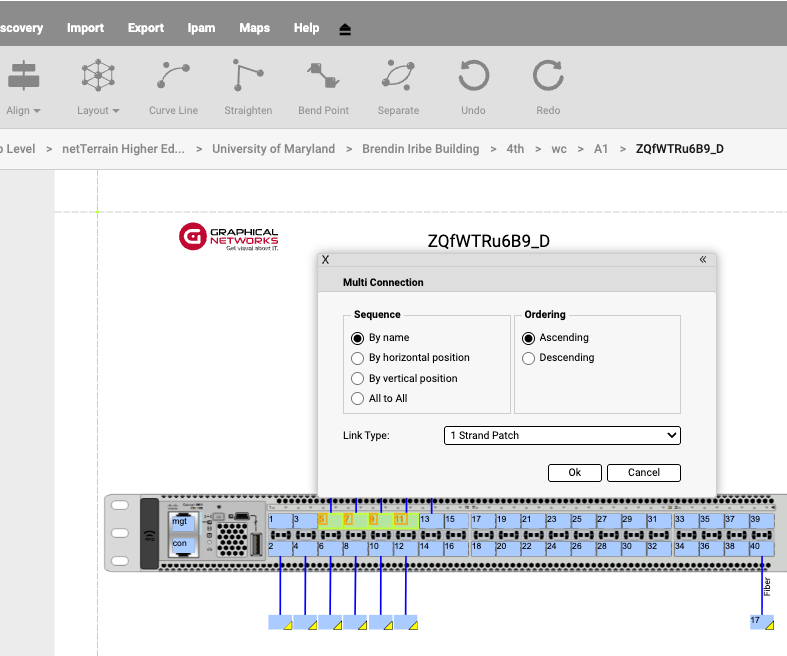The height and width of the screenshot is (656, 787).
Task: Click the Bend Point tool icon
Action: point(323,76)
